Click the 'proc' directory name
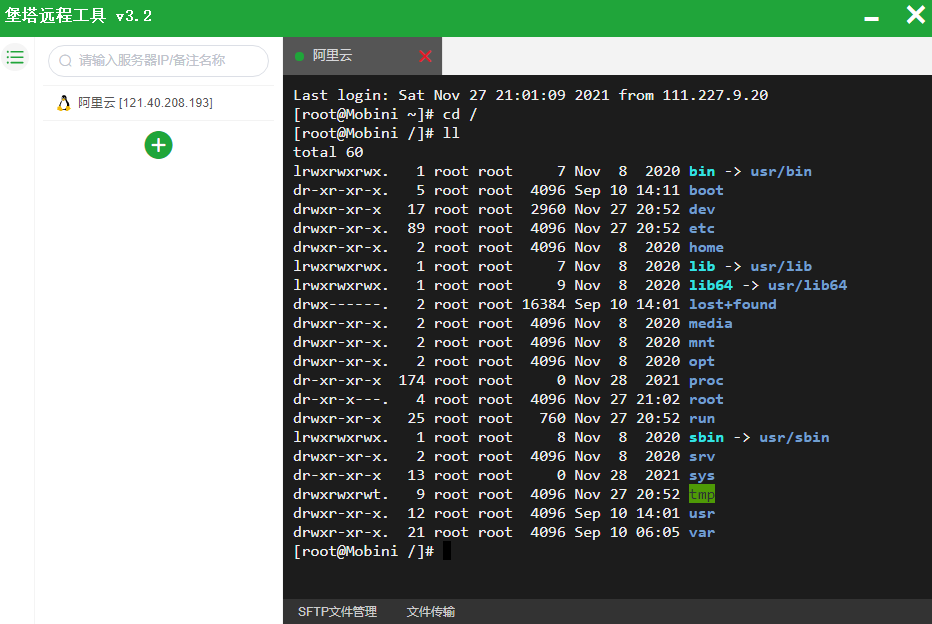The height and width of the screenshot is (624, 932). tap(706, 380)
